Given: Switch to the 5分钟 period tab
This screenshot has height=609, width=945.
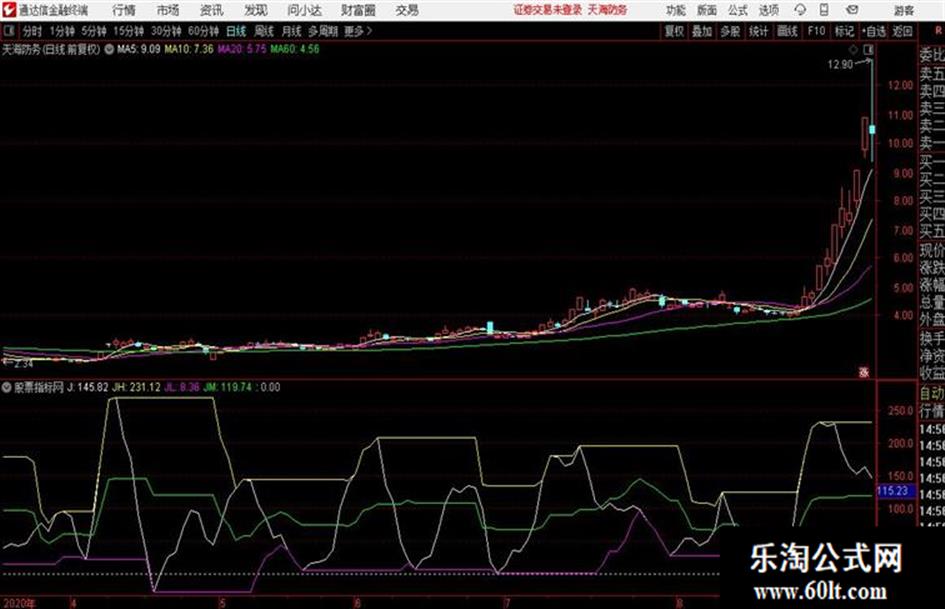Looking at the screenshot, I should pyautogui.click(x=94, y=31).
